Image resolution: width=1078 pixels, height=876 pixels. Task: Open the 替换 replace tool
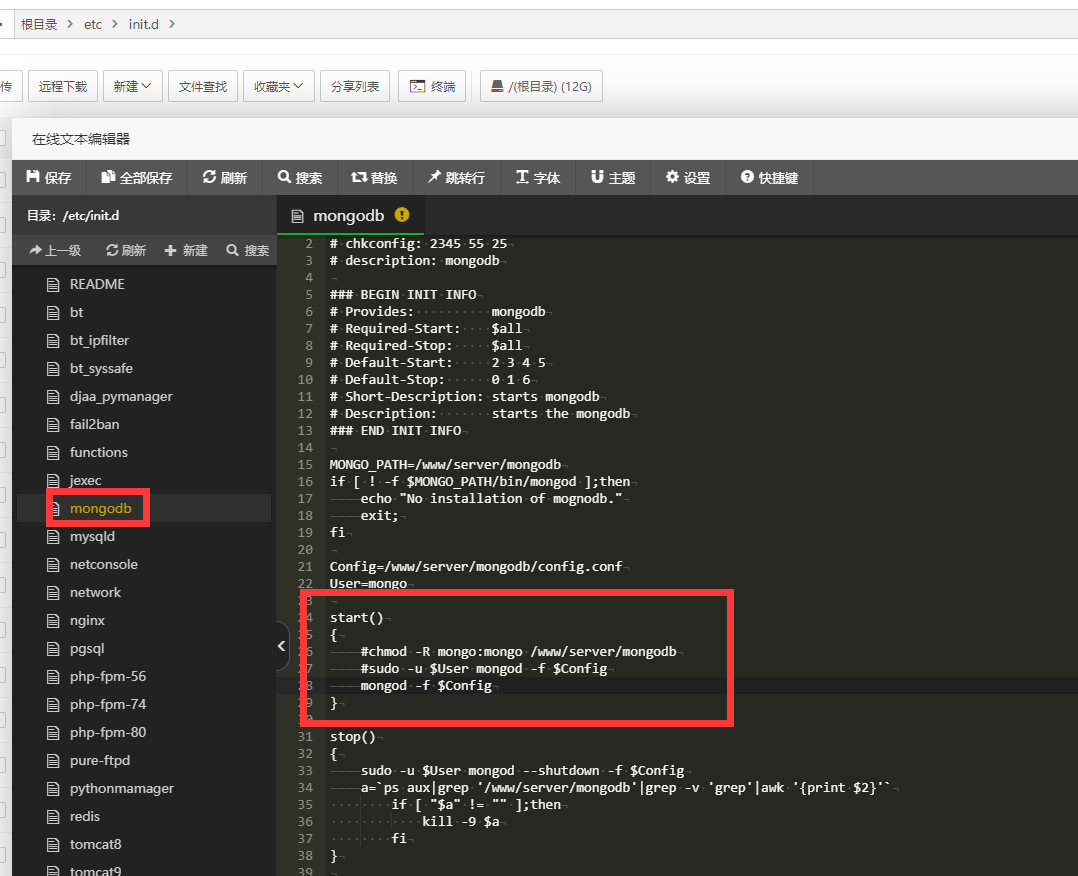(x=375, y=178)
